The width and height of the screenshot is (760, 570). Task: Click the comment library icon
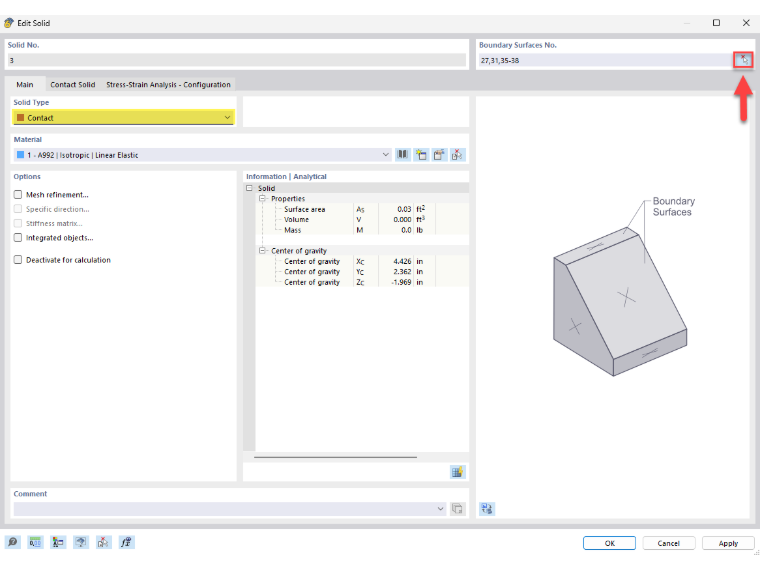[x=457, y=508]
